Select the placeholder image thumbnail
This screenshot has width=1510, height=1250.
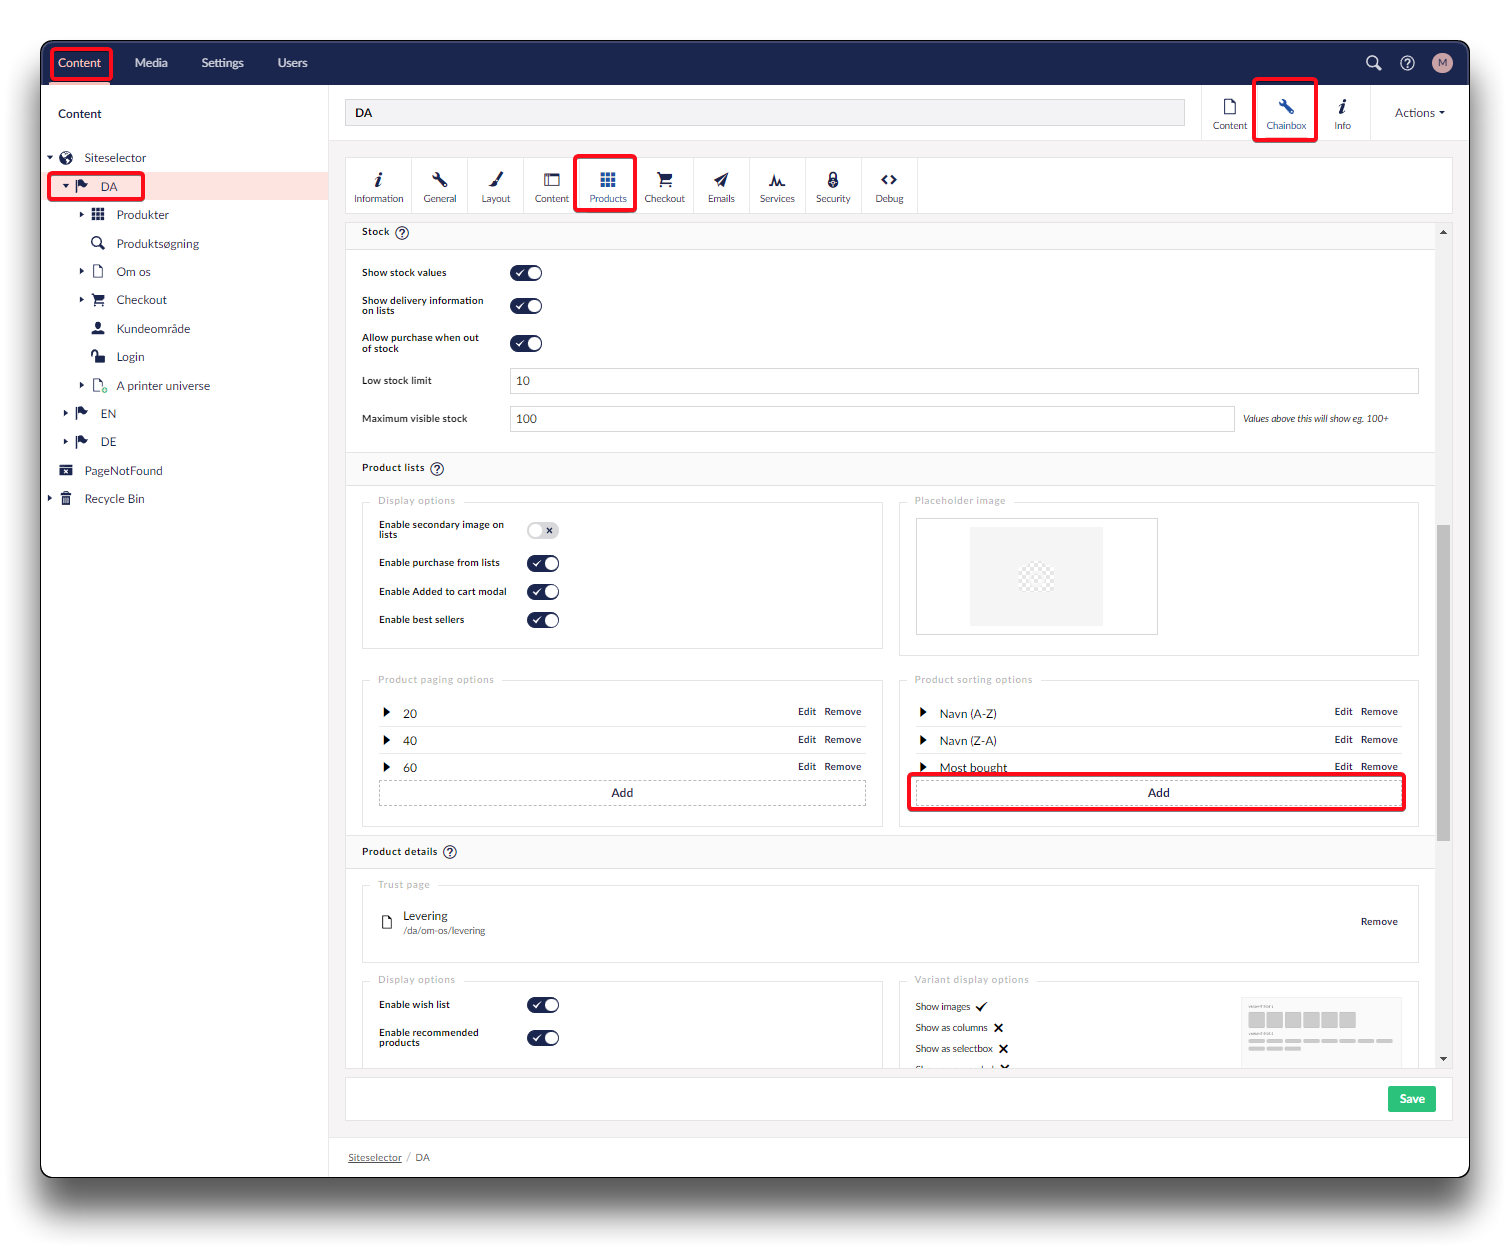(1036, 576)
